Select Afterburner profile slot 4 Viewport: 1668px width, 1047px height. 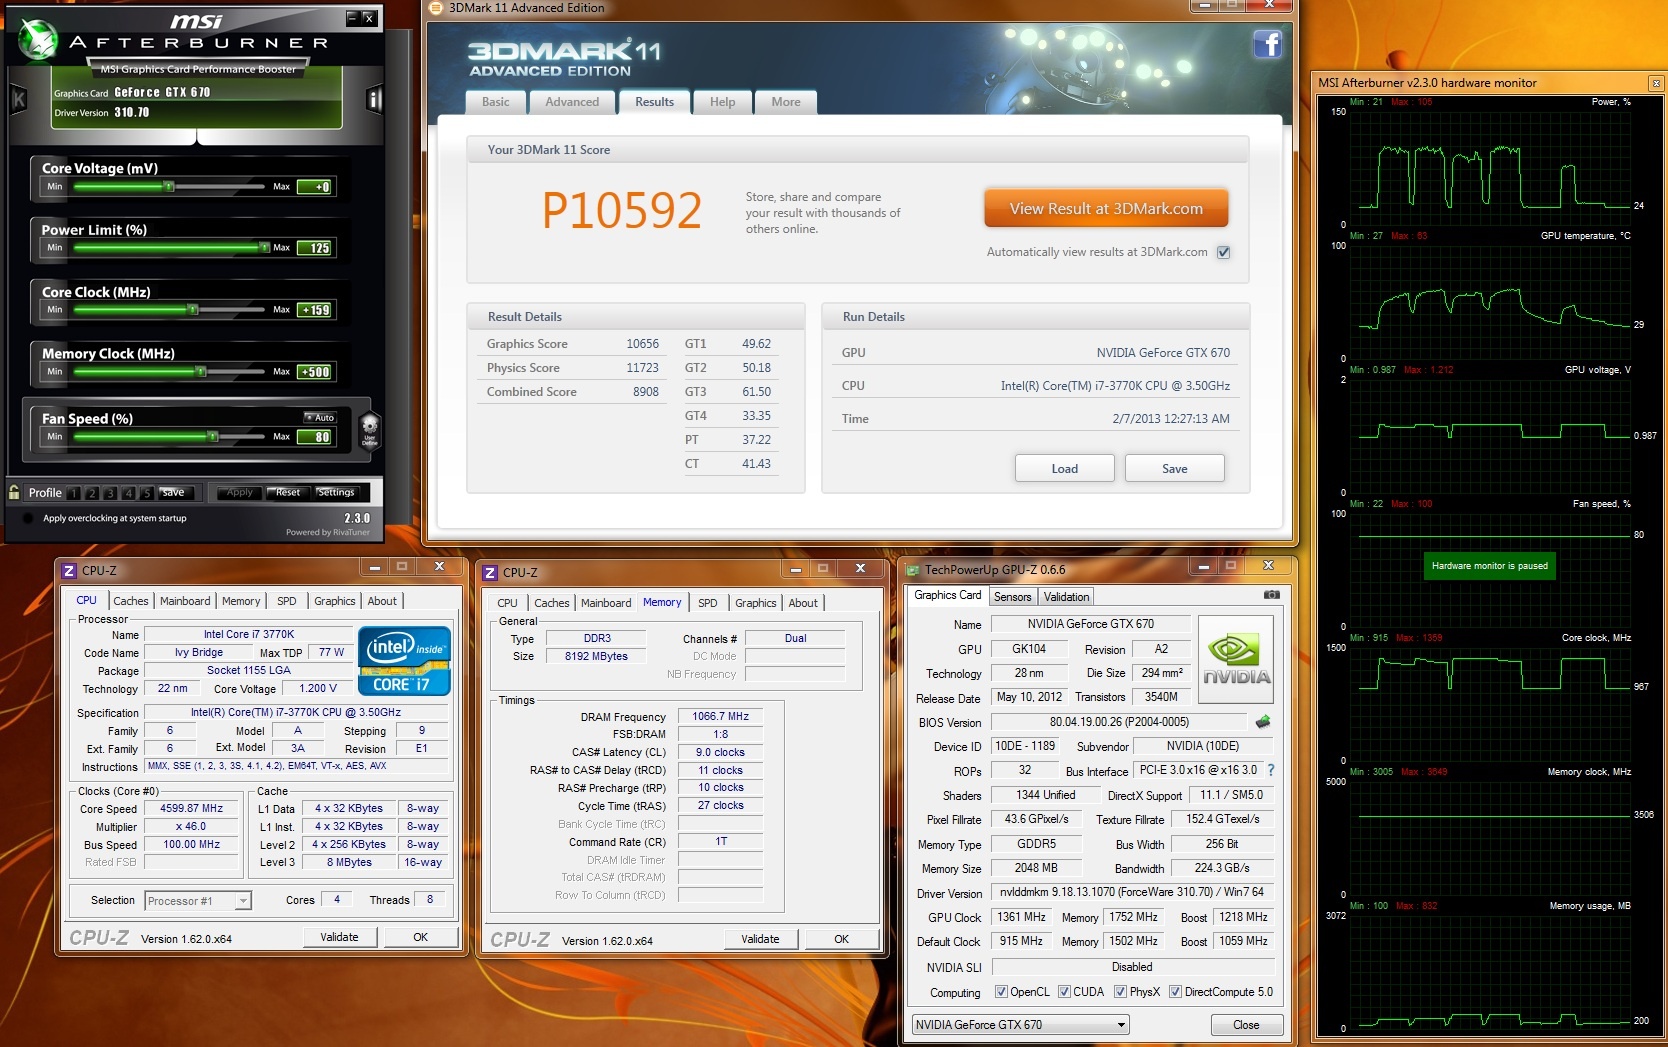[128, 493]
